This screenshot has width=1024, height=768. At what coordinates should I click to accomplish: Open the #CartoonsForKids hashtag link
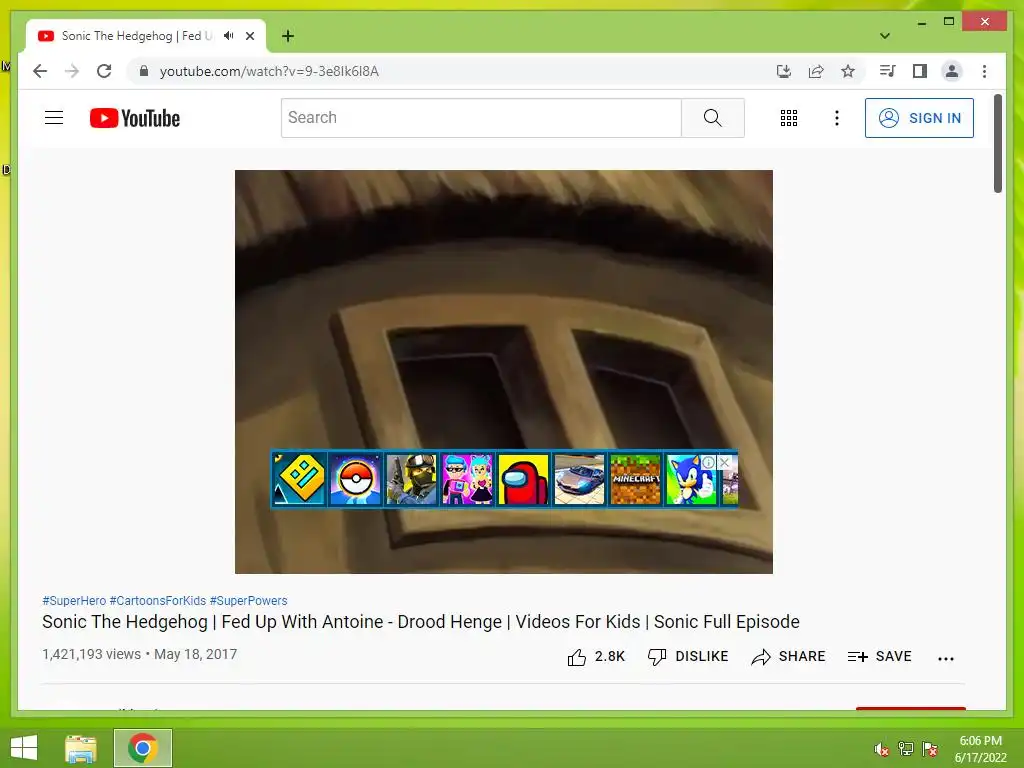click(157, 600)
